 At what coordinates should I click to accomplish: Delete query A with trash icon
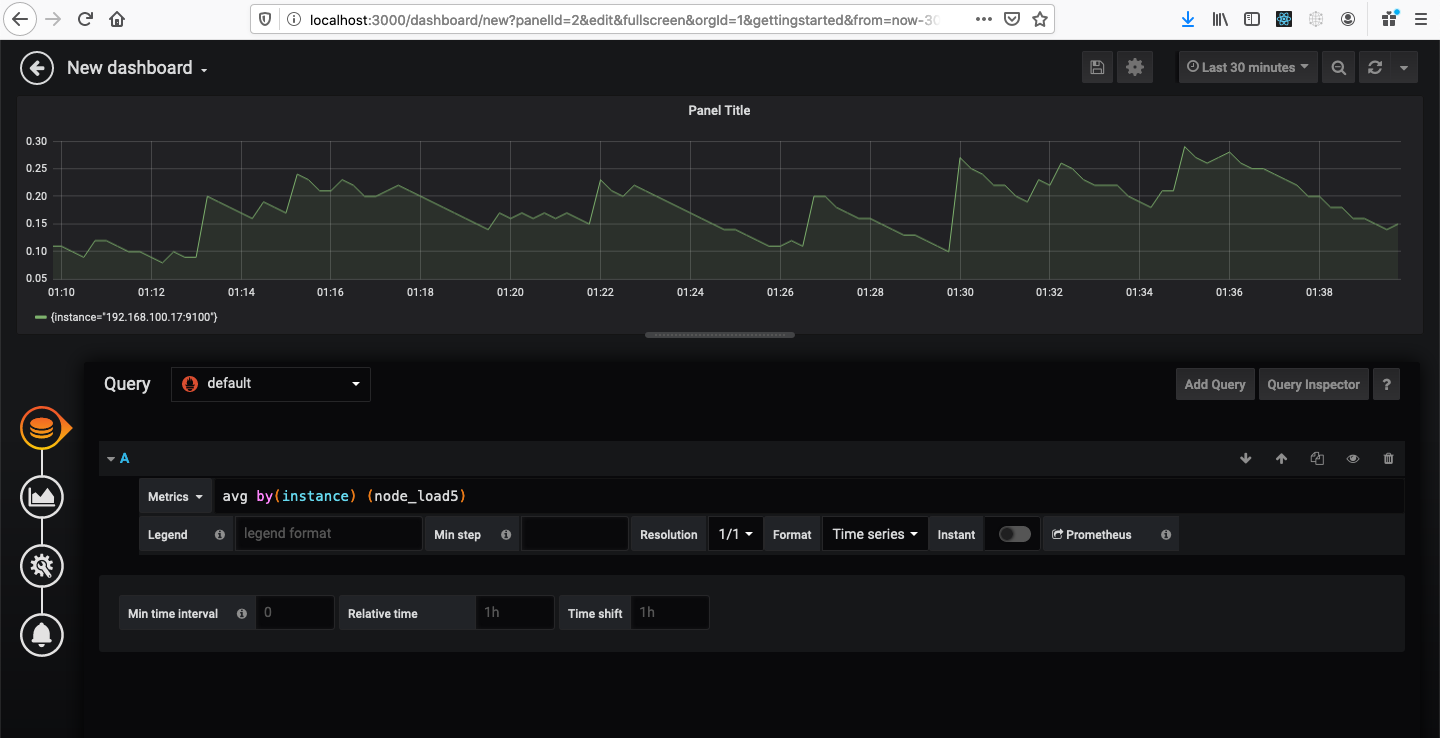1388,458
